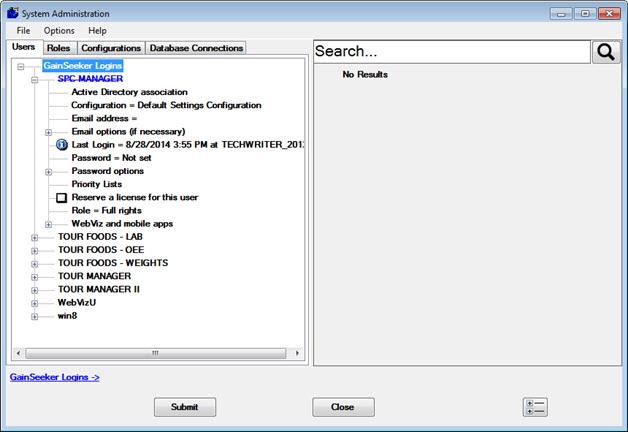Viewport: 628px width, 432px height.
Task: Expand the Password options node
Action: coord(48,171)
